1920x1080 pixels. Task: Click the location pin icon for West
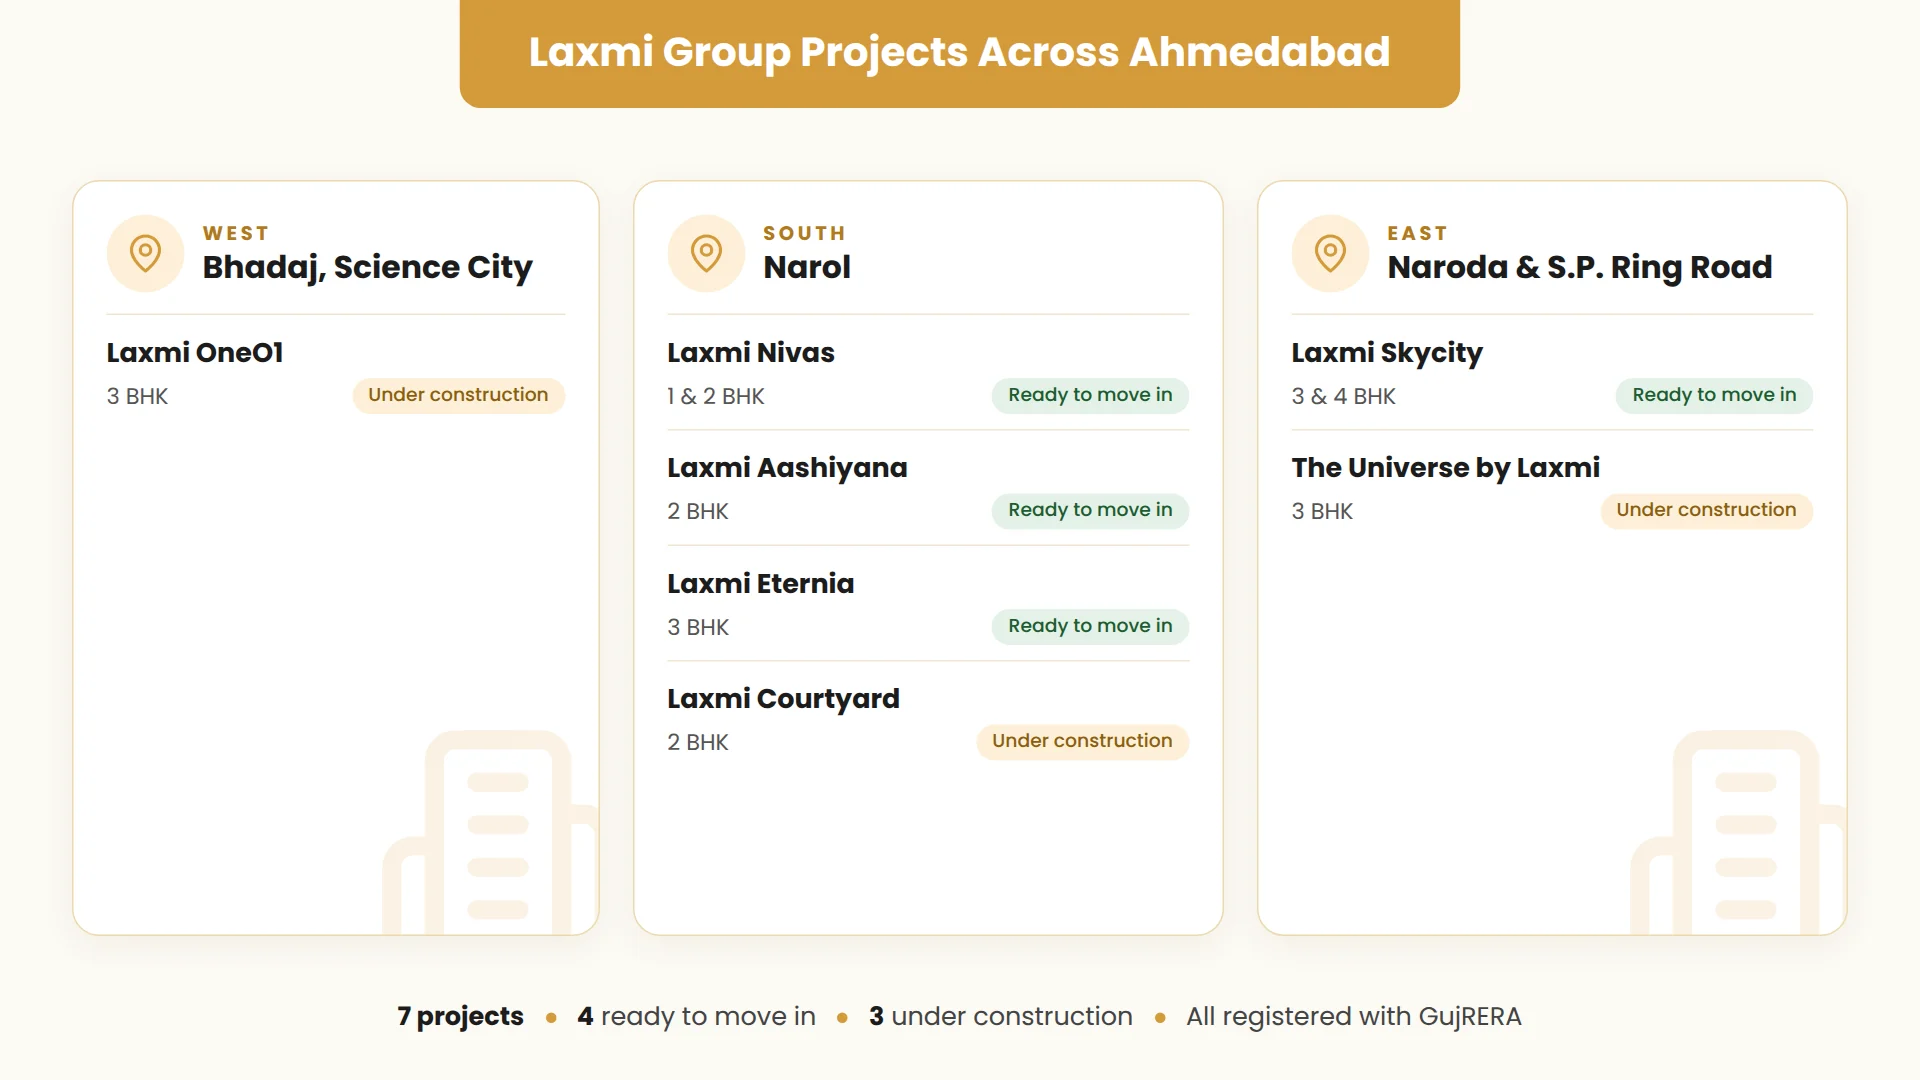tap(145, 253)
